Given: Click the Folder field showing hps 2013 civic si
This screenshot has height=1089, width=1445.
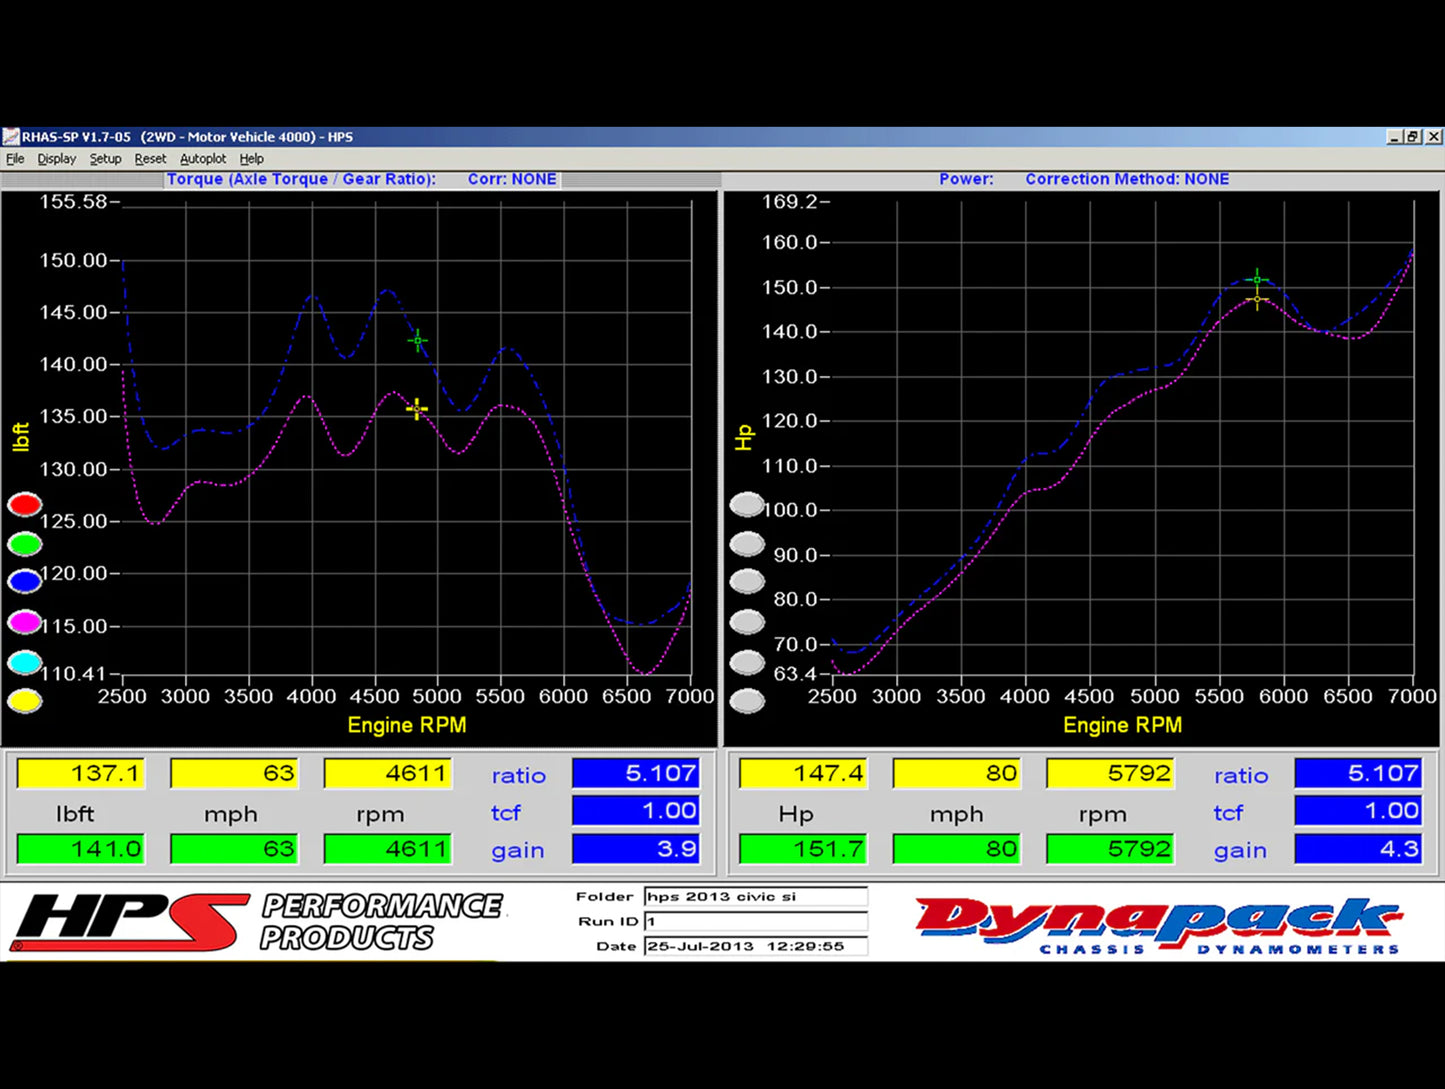Looking at the screenshot, I should point(755,897).
